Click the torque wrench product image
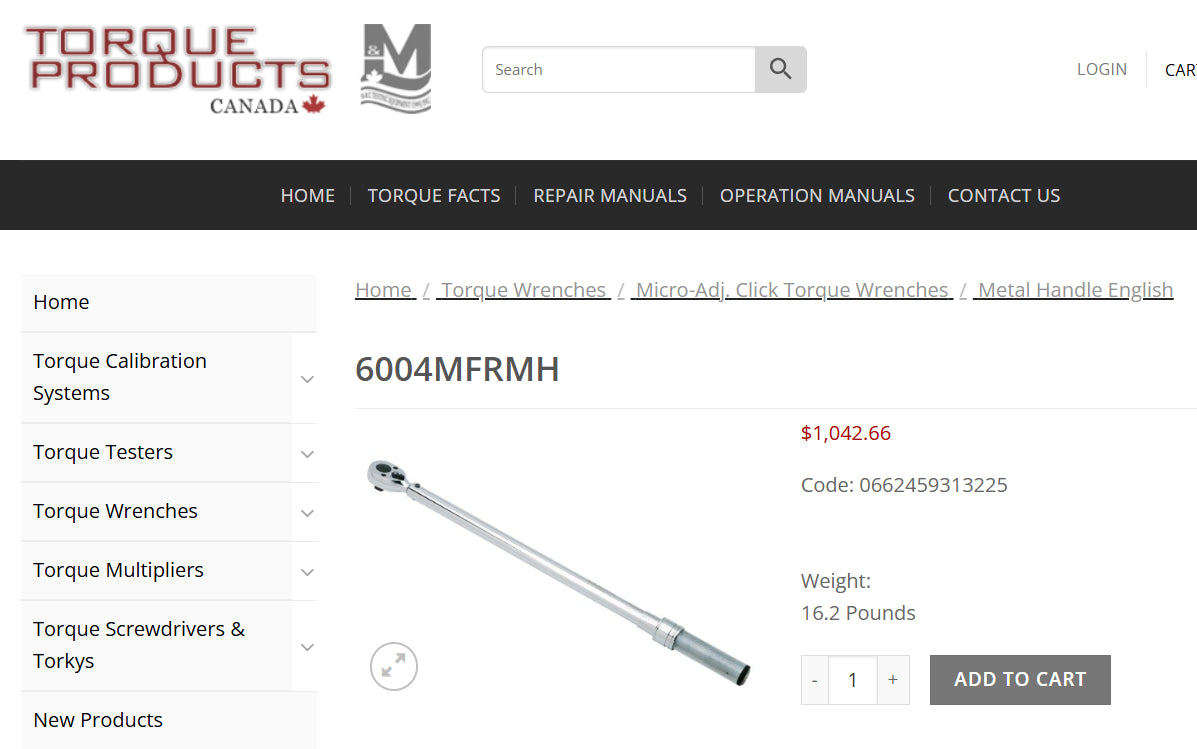 coord(558,573)
